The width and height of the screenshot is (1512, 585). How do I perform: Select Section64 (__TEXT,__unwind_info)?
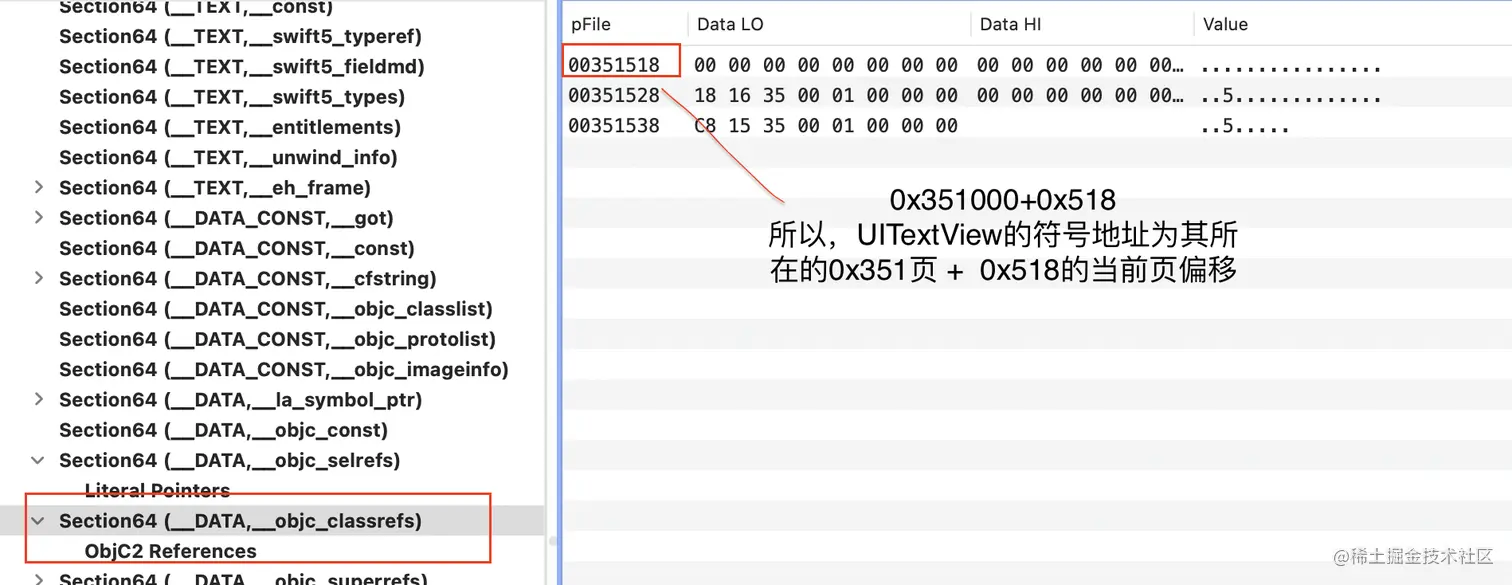[228, 157]
